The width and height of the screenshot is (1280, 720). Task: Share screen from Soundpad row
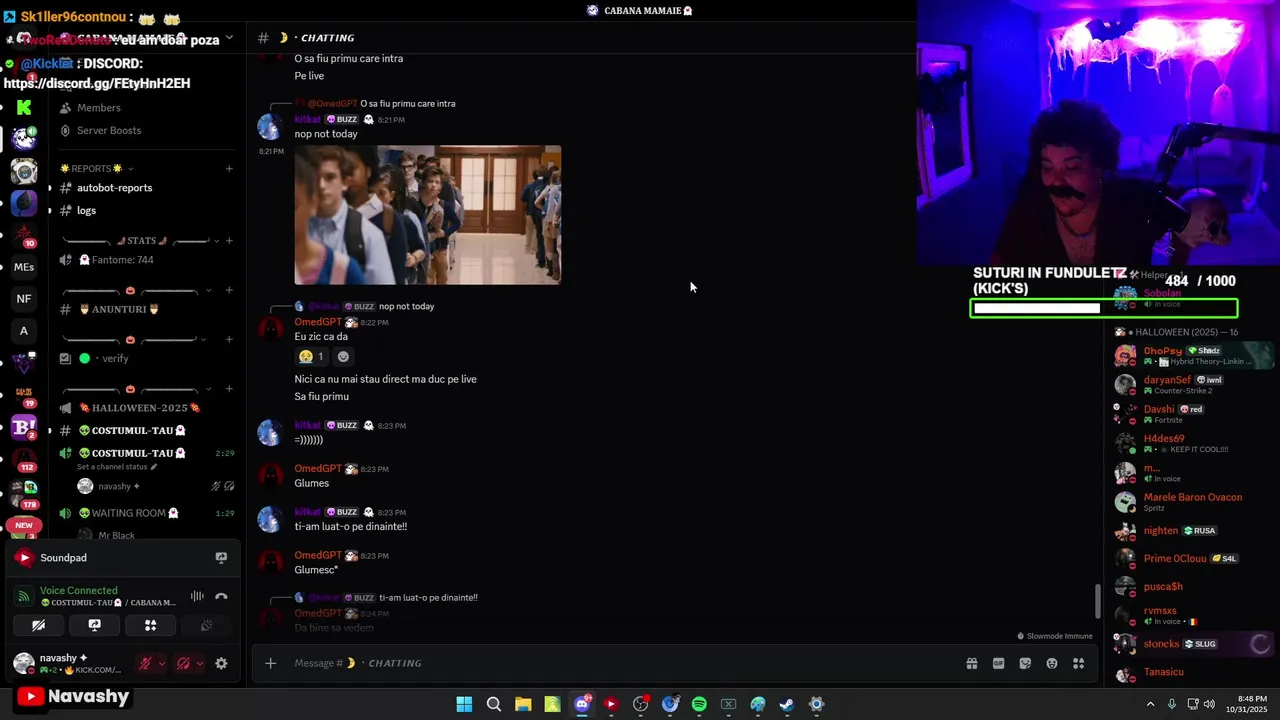(x=221, y=558)
